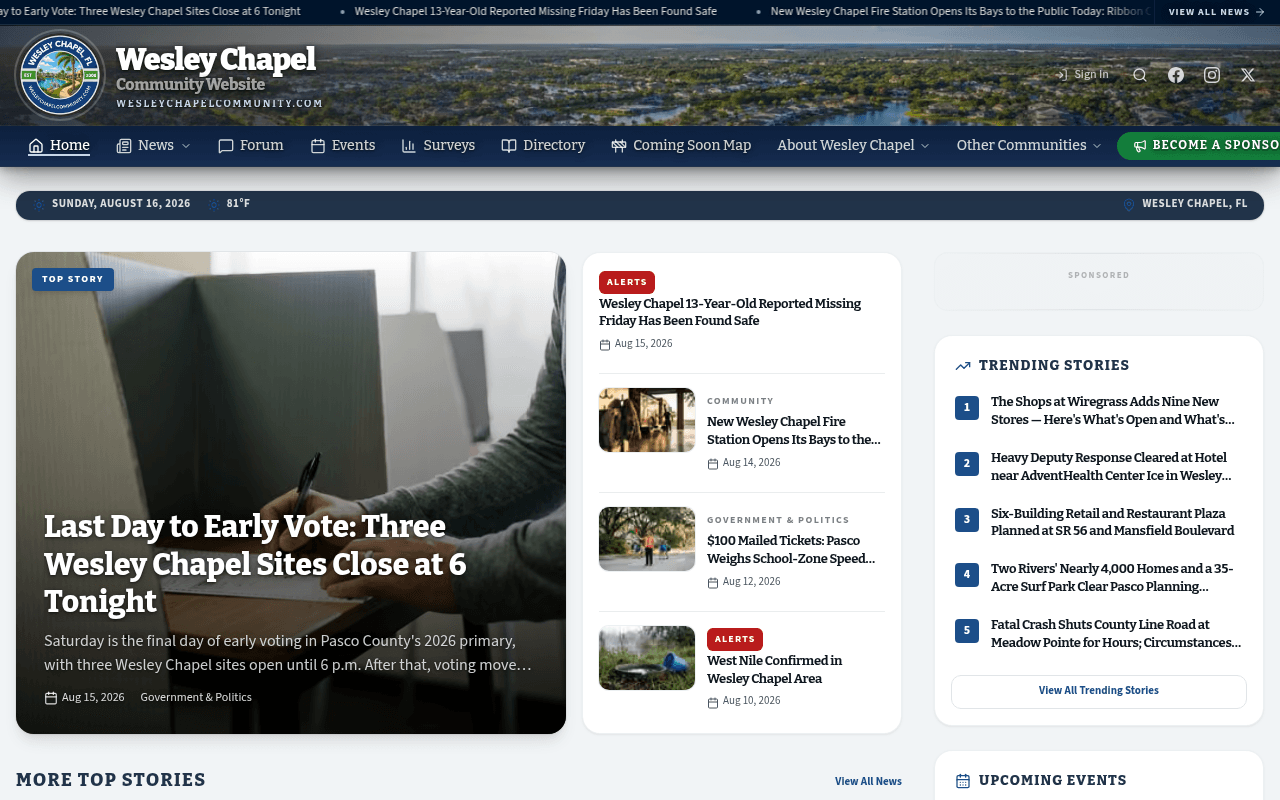This screenshot has height=800, width=1280.
Task: Open the Instagram icon
Action: click(1212, 75)
